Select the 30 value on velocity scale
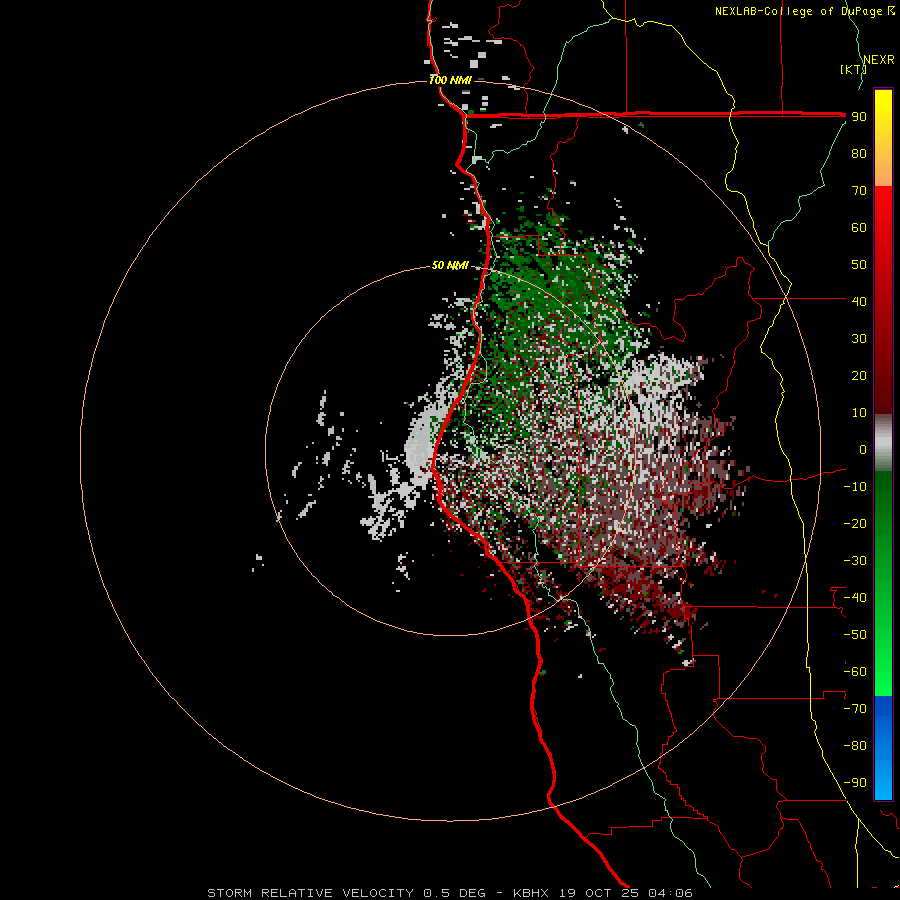 [859, 339]
